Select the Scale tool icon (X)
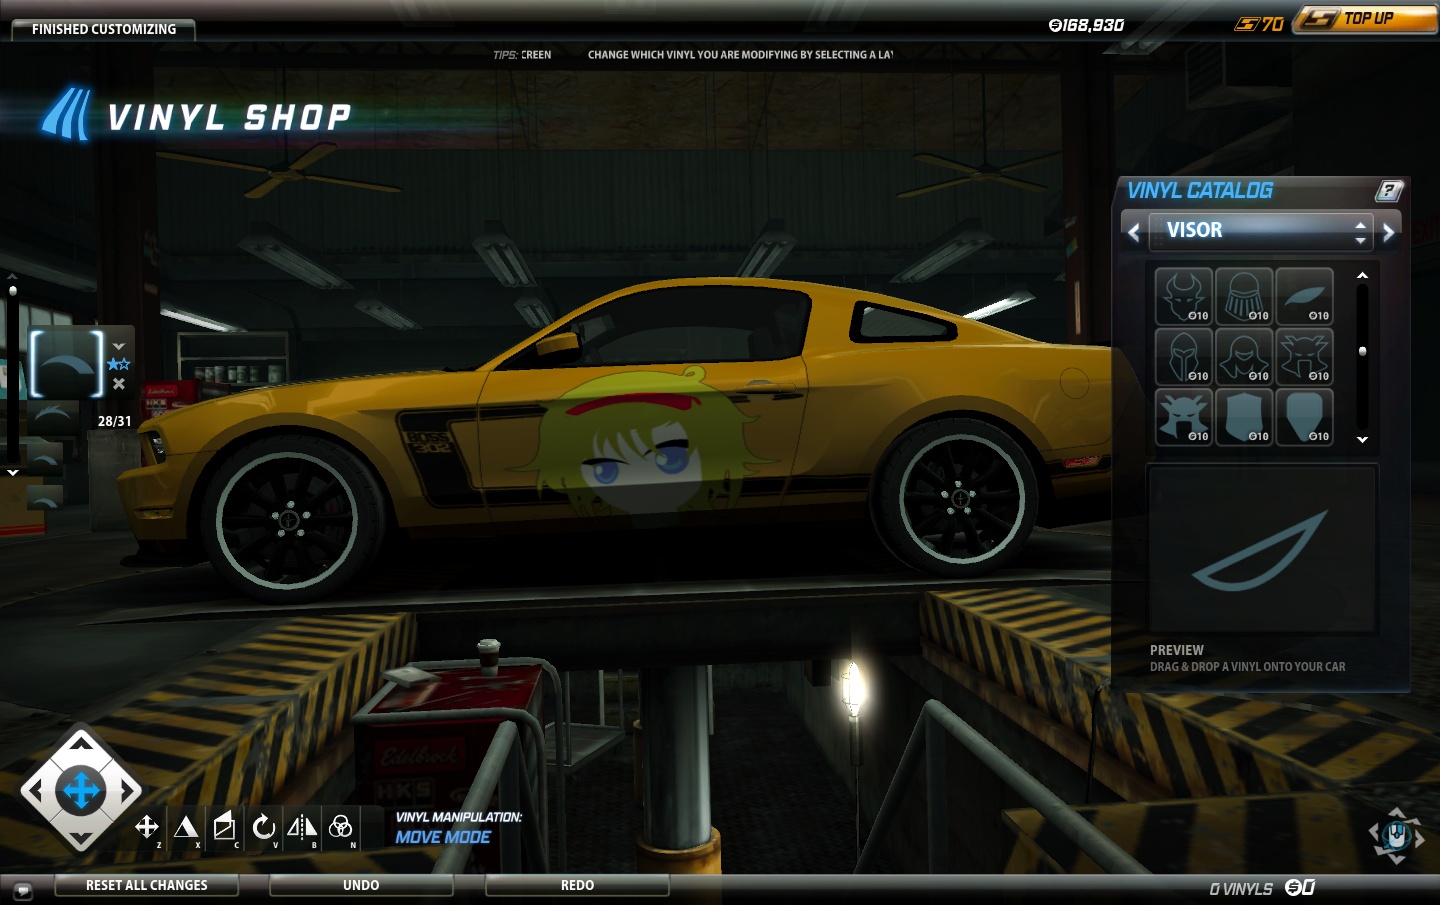This screenshot has width=1440, height=905. point(186,827)
